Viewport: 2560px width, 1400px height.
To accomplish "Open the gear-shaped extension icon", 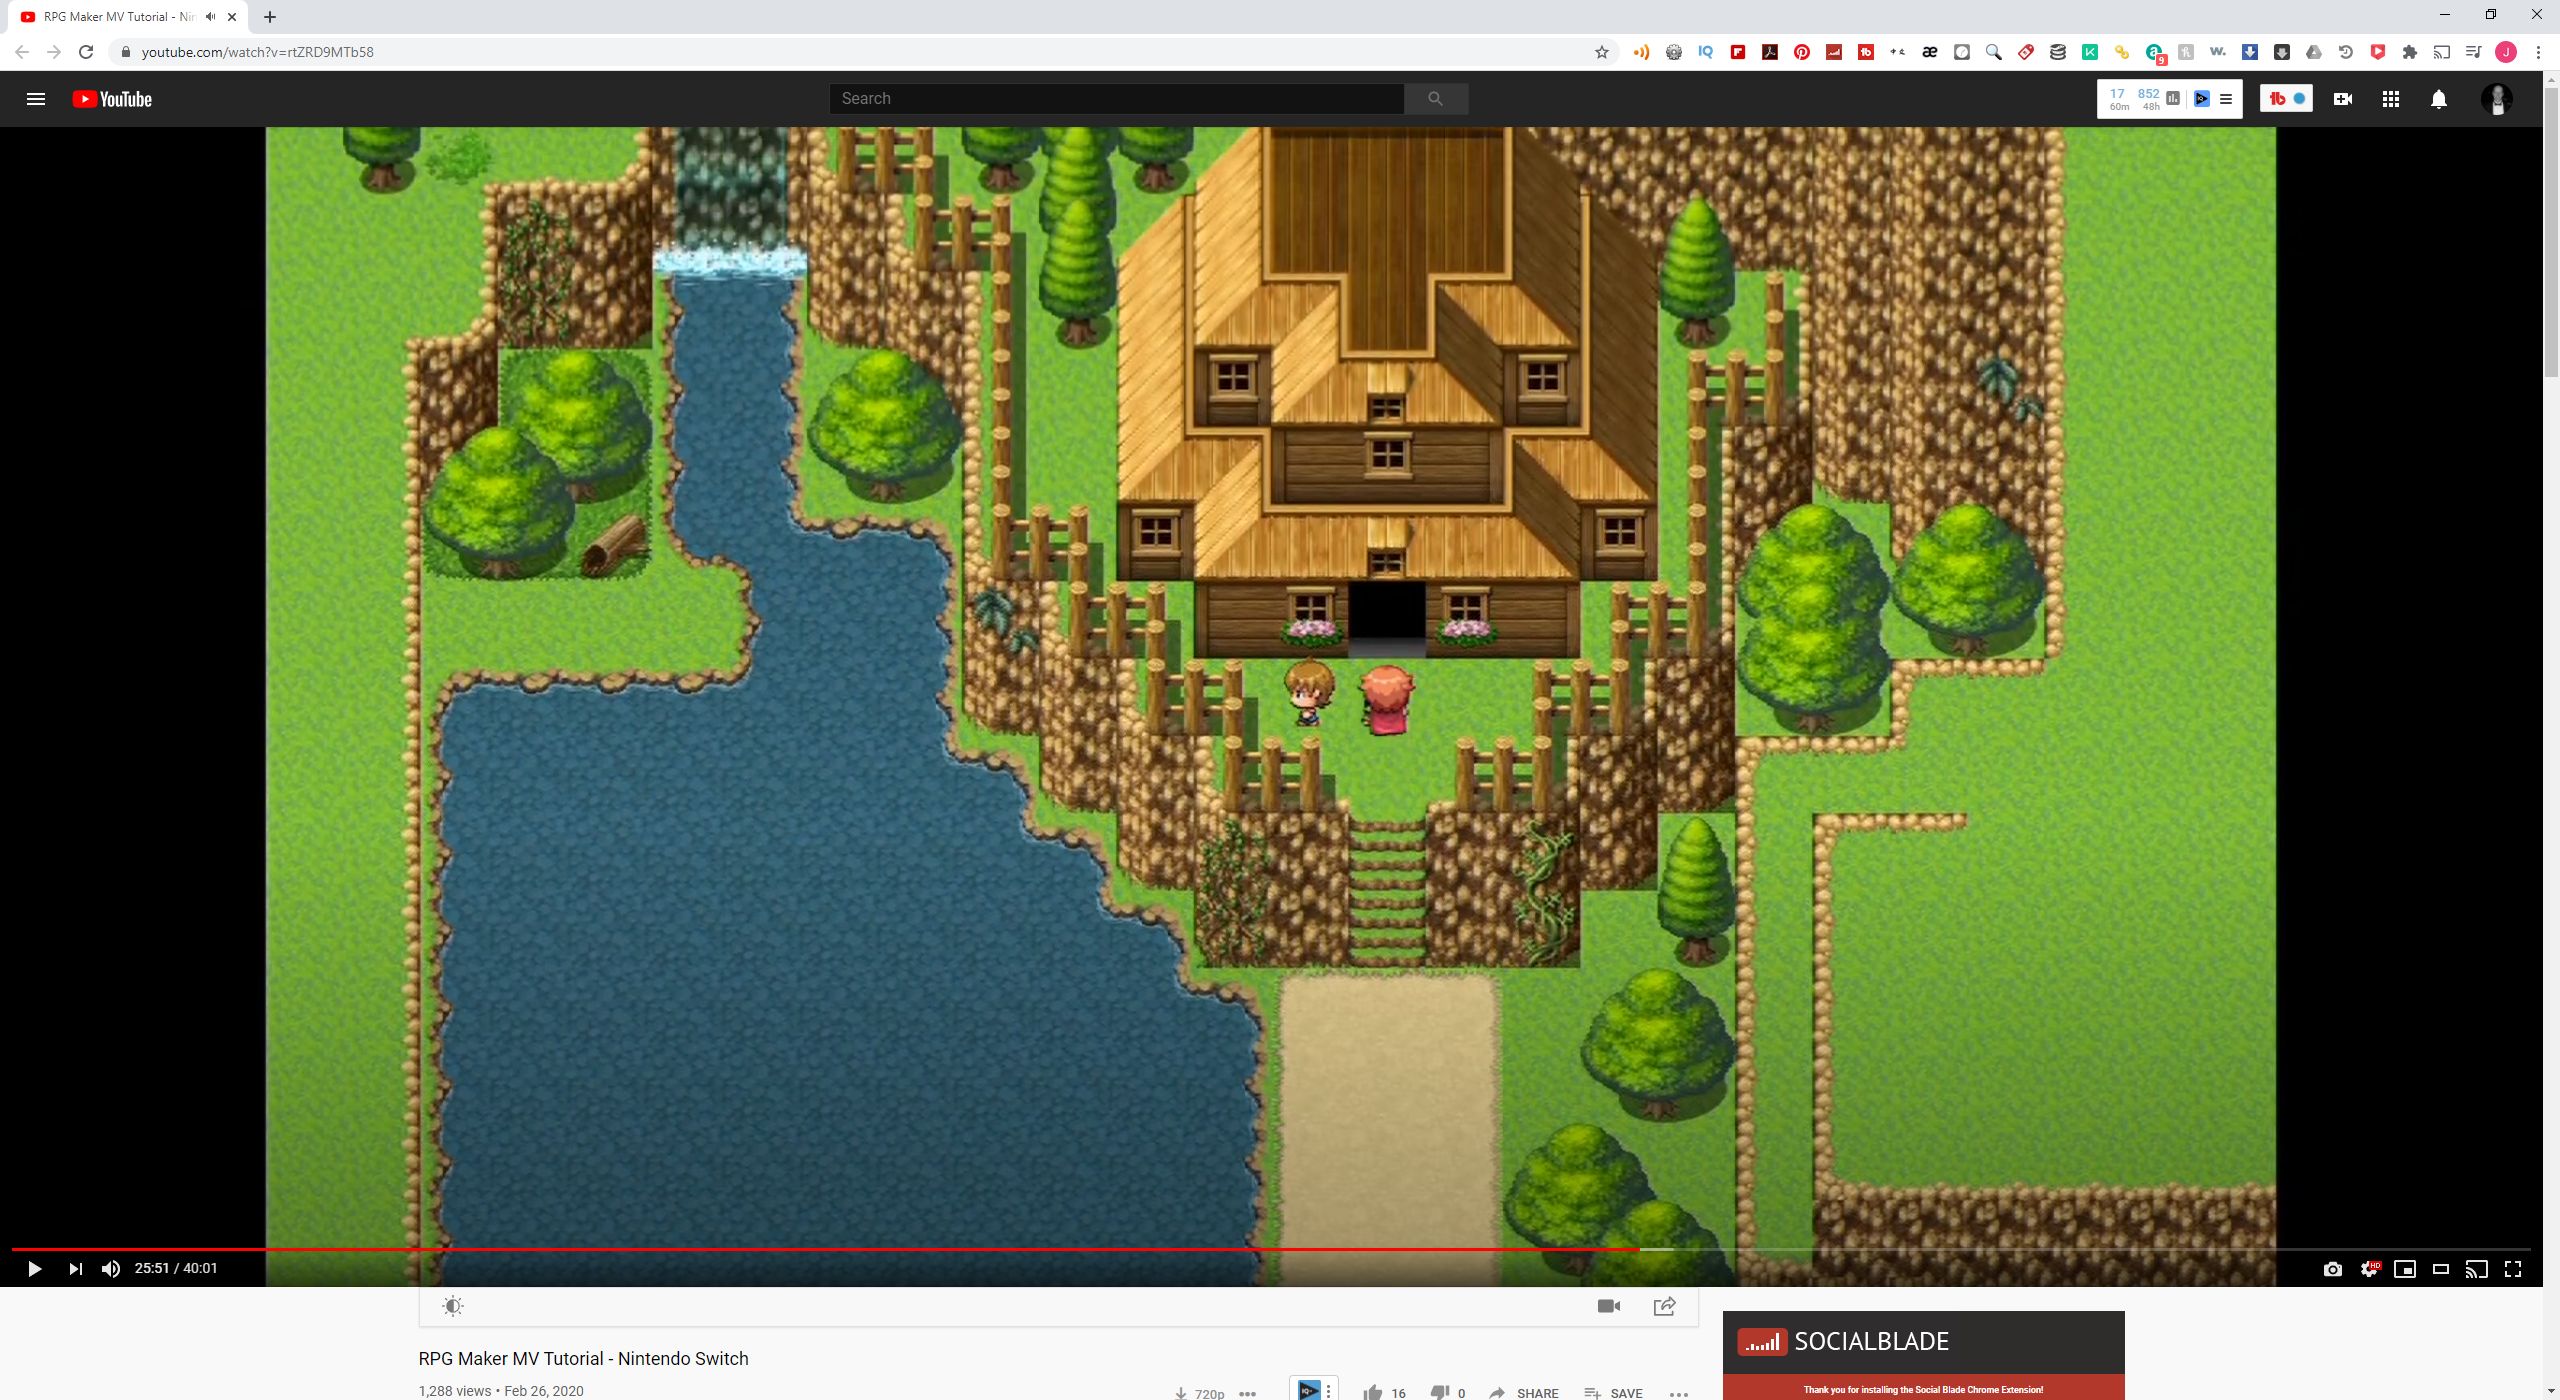I will point(1674,52).
